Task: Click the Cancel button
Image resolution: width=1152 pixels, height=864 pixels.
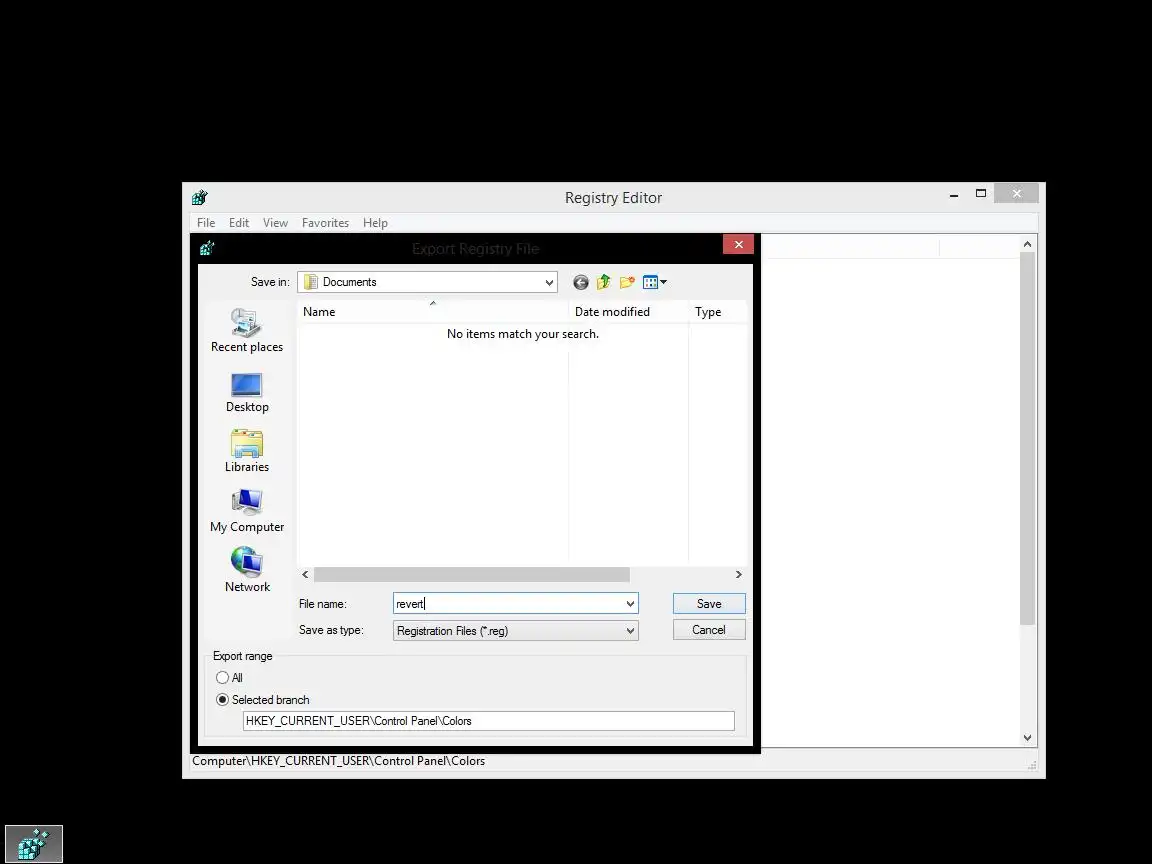Action: (x=709, y=630)
